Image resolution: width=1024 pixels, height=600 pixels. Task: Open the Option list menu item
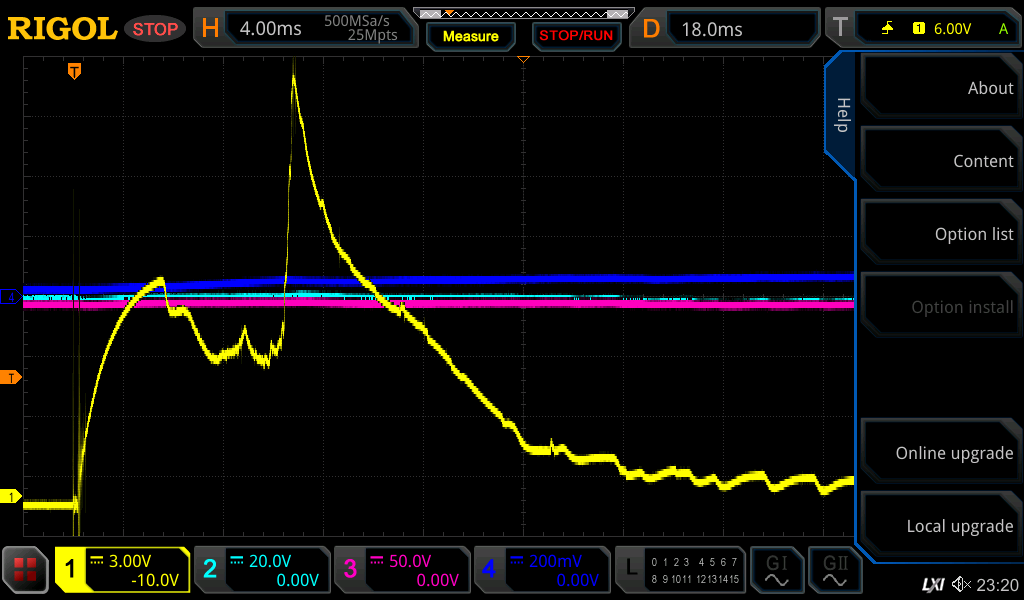[x=939, y=234]
